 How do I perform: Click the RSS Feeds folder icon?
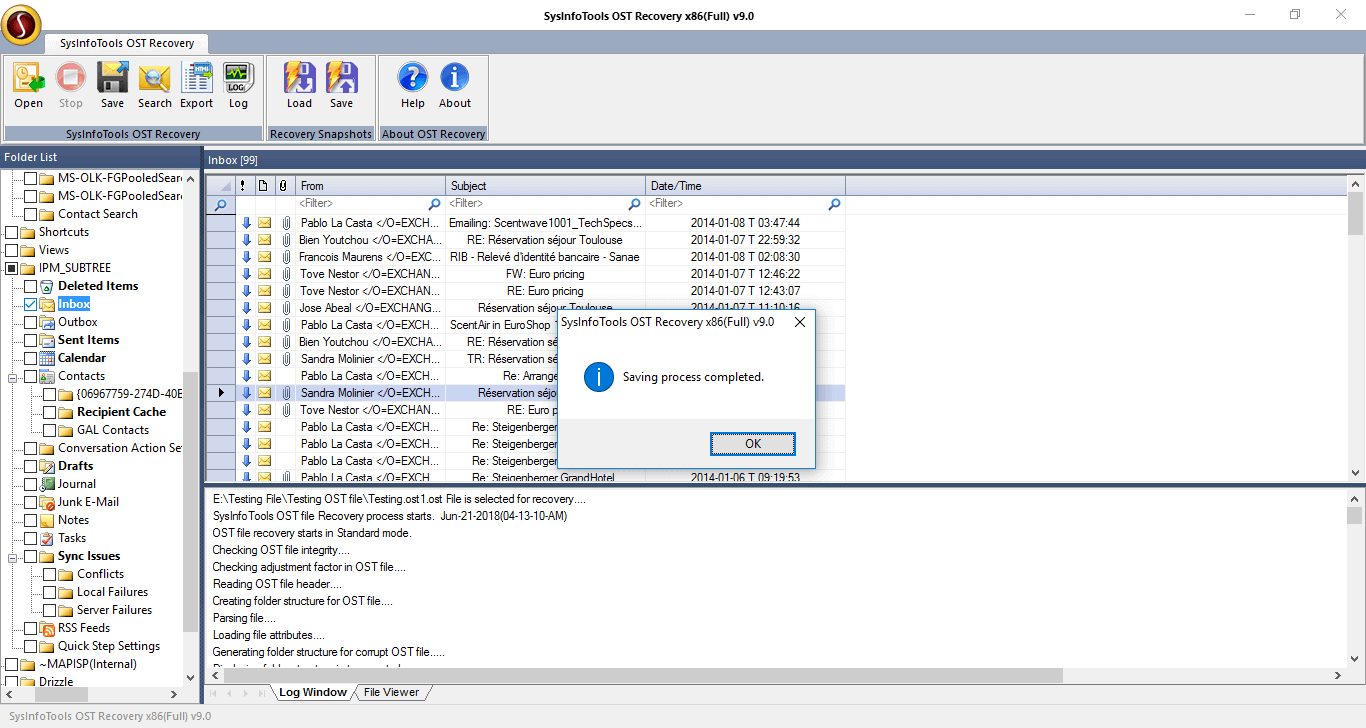tap(47, 628)
